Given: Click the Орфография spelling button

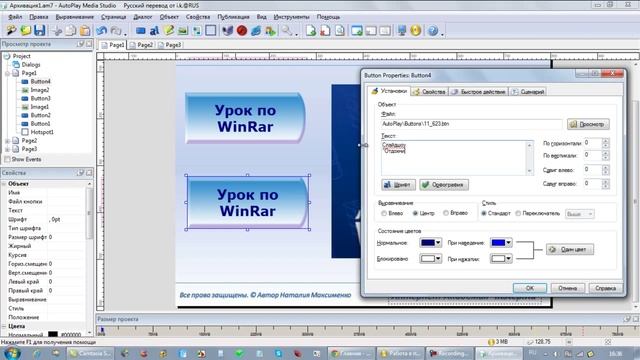Looking at the screenshot, I should pyautogui.click(x=444, y=185).
